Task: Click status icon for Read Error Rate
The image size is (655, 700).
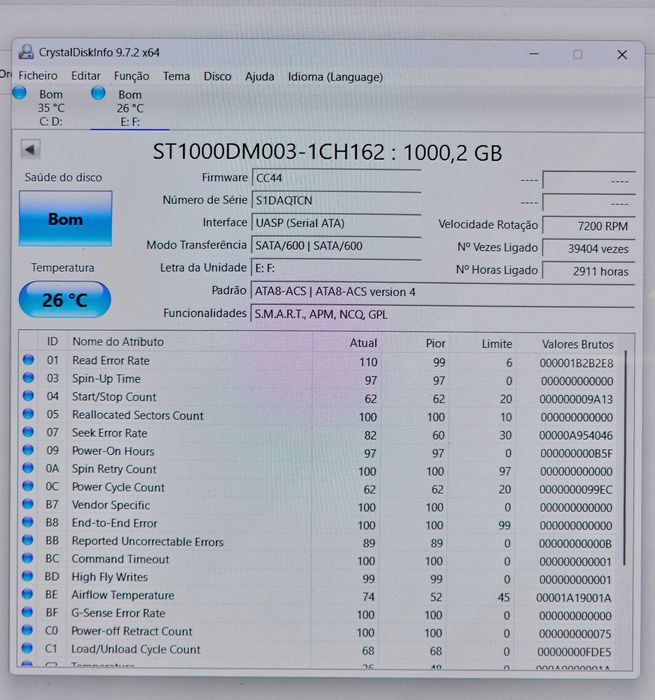Action: [28, 360]
